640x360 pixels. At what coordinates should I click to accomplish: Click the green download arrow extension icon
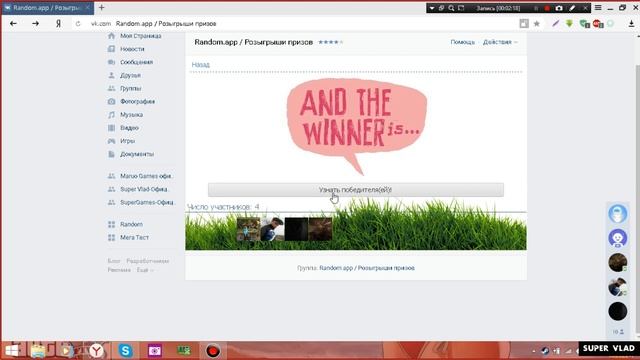[569, 24]
